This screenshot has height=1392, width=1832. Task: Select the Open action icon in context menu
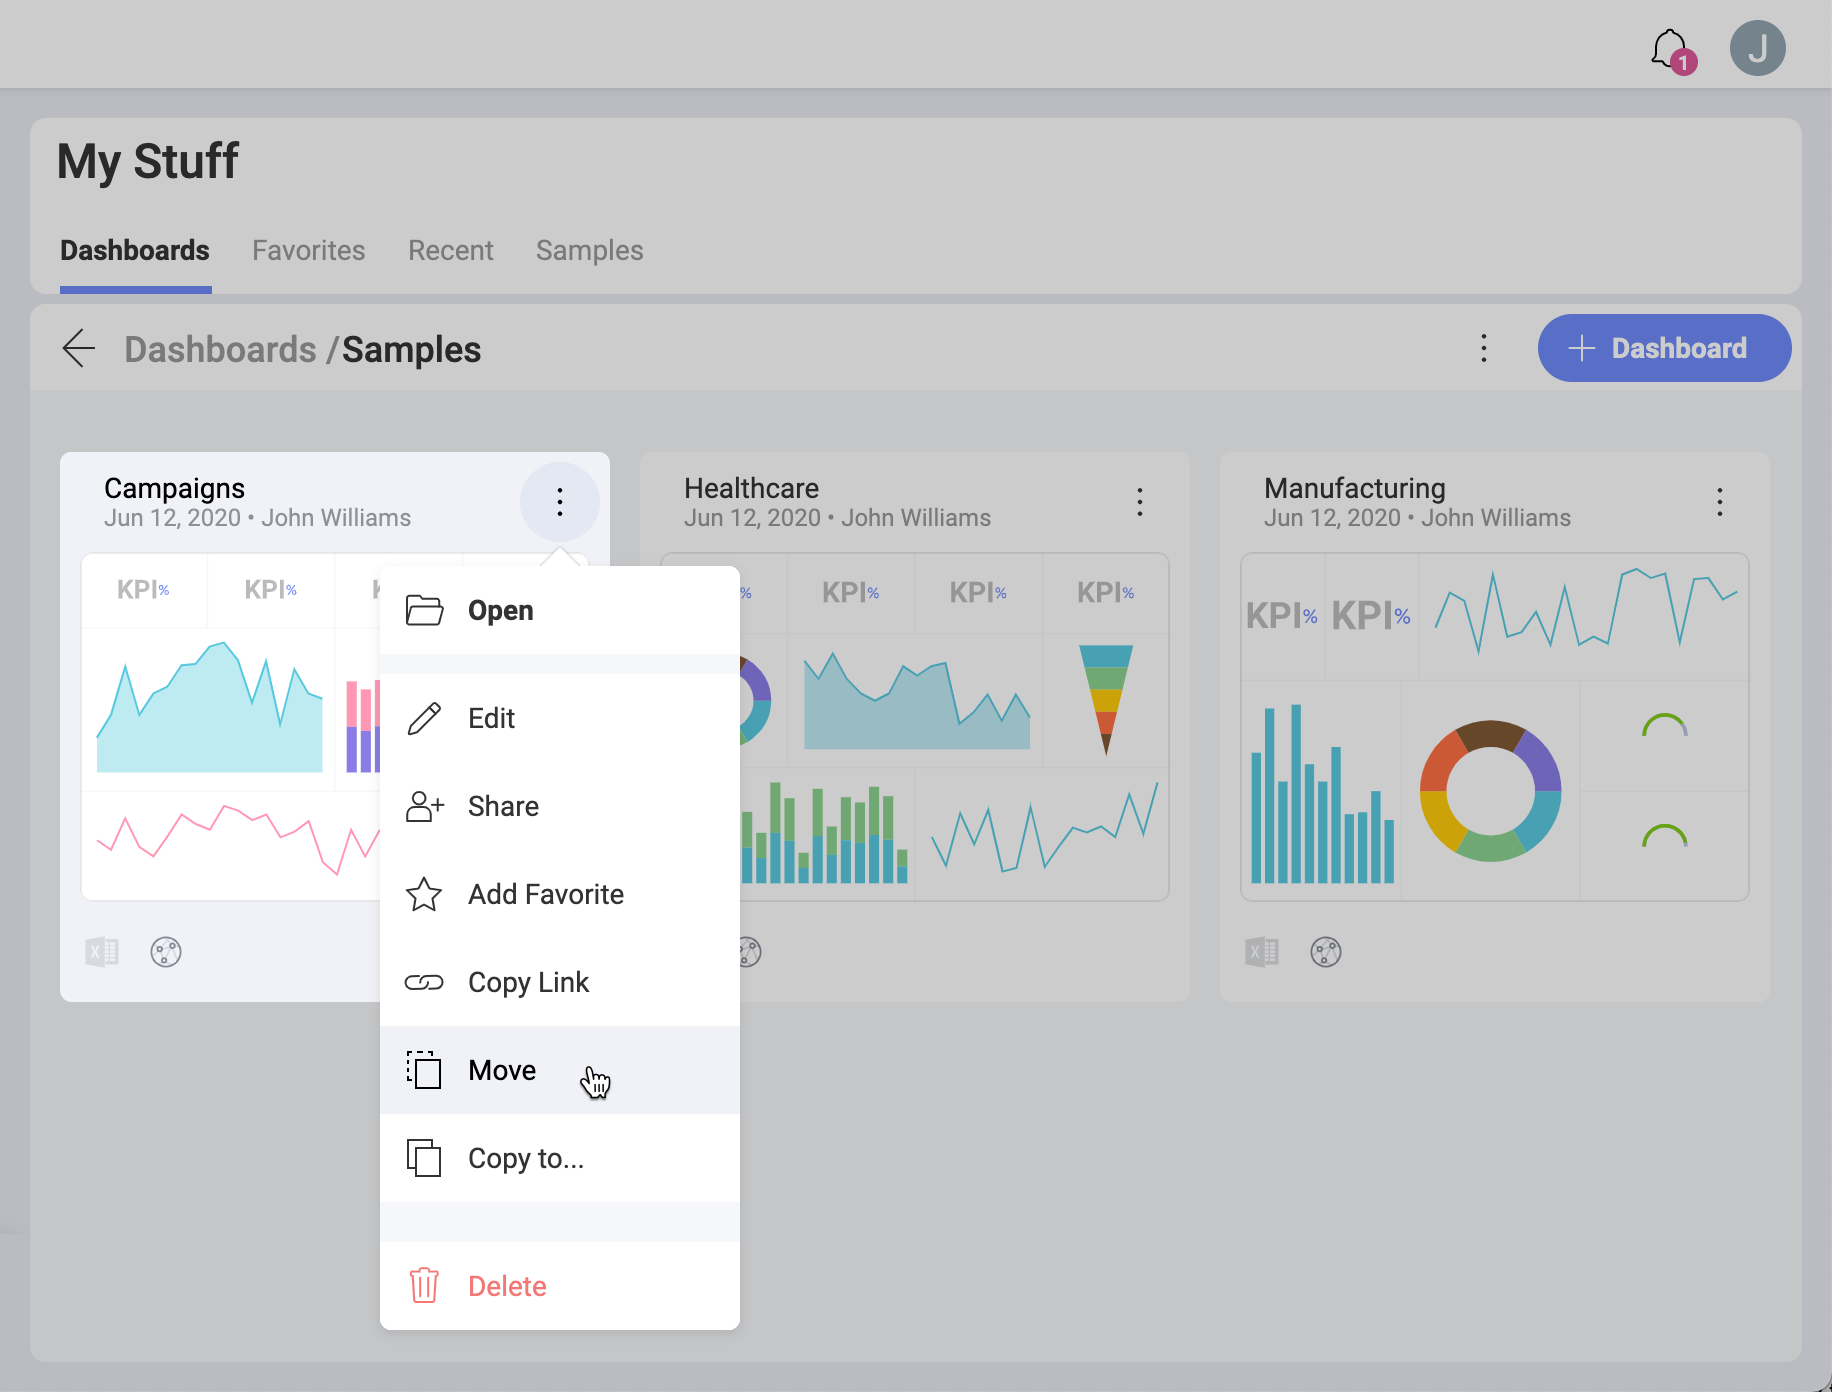click(424, 610)
